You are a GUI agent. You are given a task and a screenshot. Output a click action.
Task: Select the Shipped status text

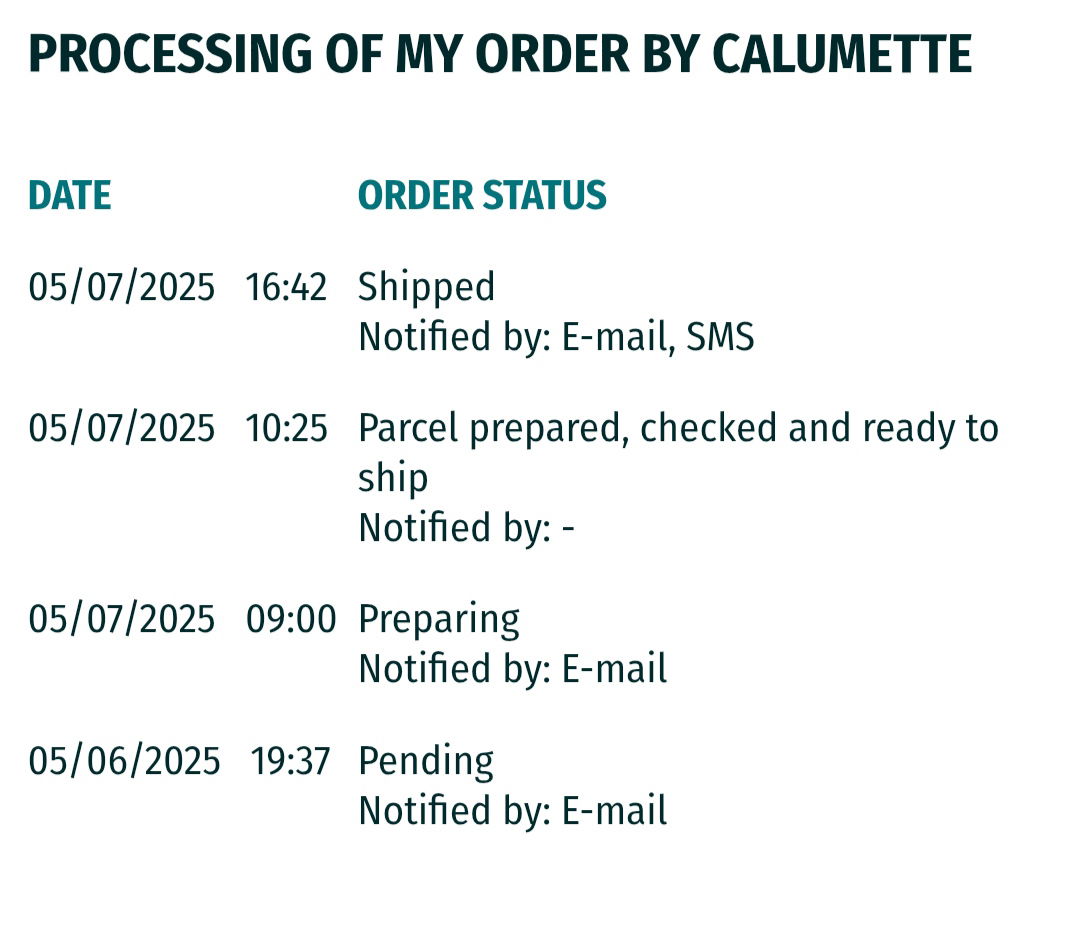click(x=426, y=288)
